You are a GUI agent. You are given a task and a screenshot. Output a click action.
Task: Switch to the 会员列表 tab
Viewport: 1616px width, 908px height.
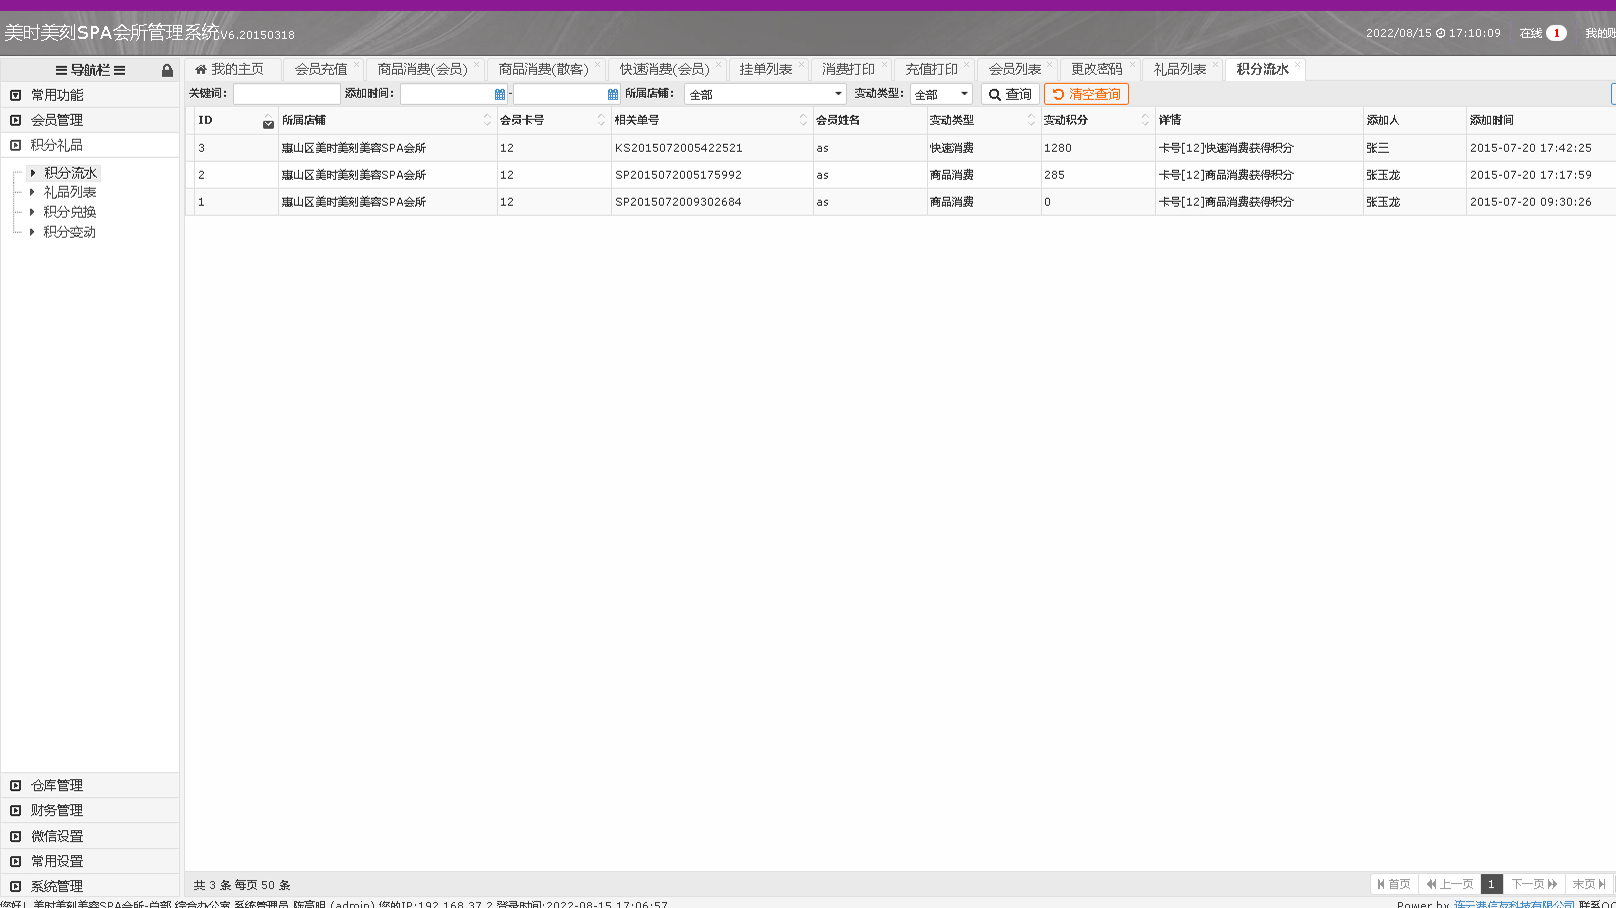pos(1014,69)
